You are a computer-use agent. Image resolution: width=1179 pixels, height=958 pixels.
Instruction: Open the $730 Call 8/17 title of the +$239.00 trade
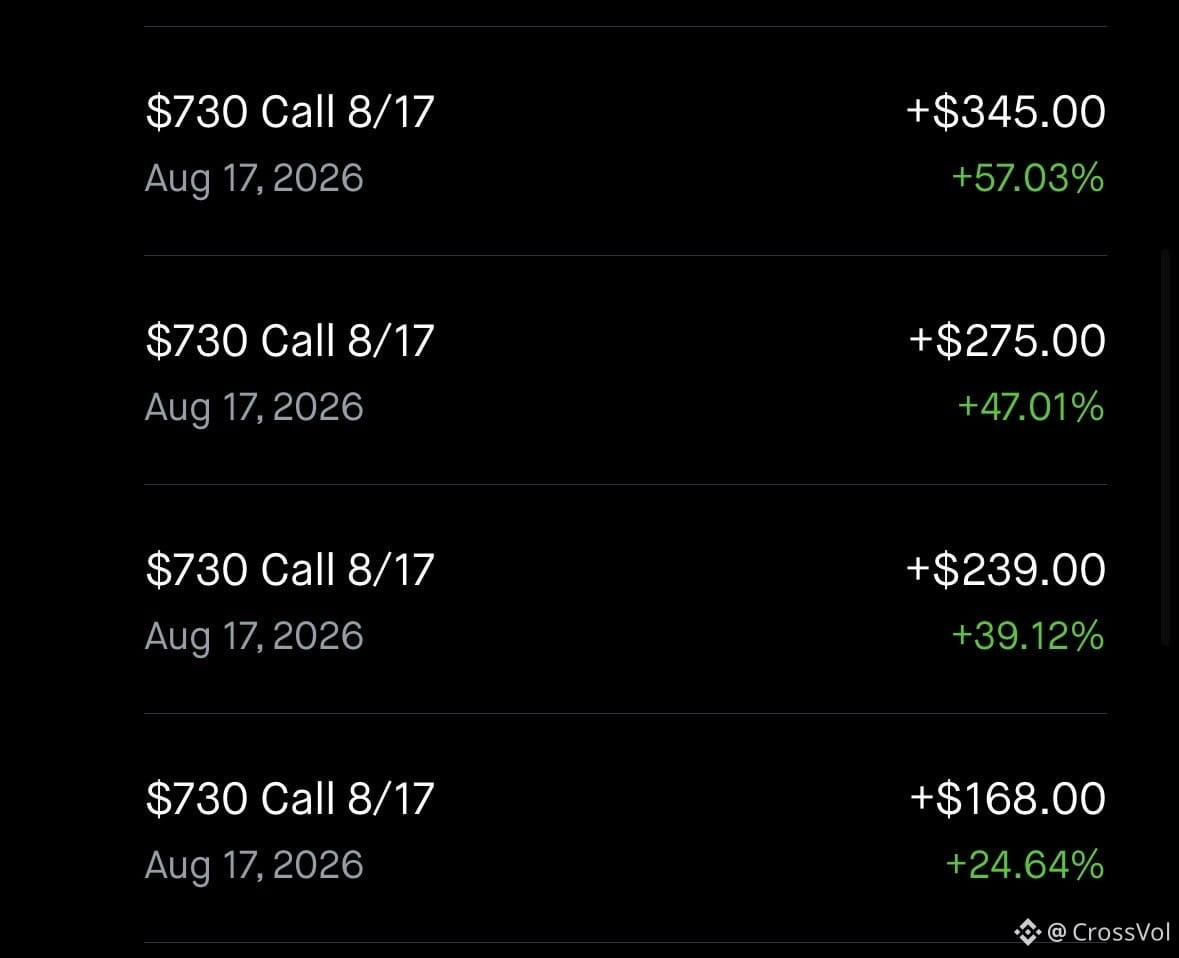coord(289,570)
